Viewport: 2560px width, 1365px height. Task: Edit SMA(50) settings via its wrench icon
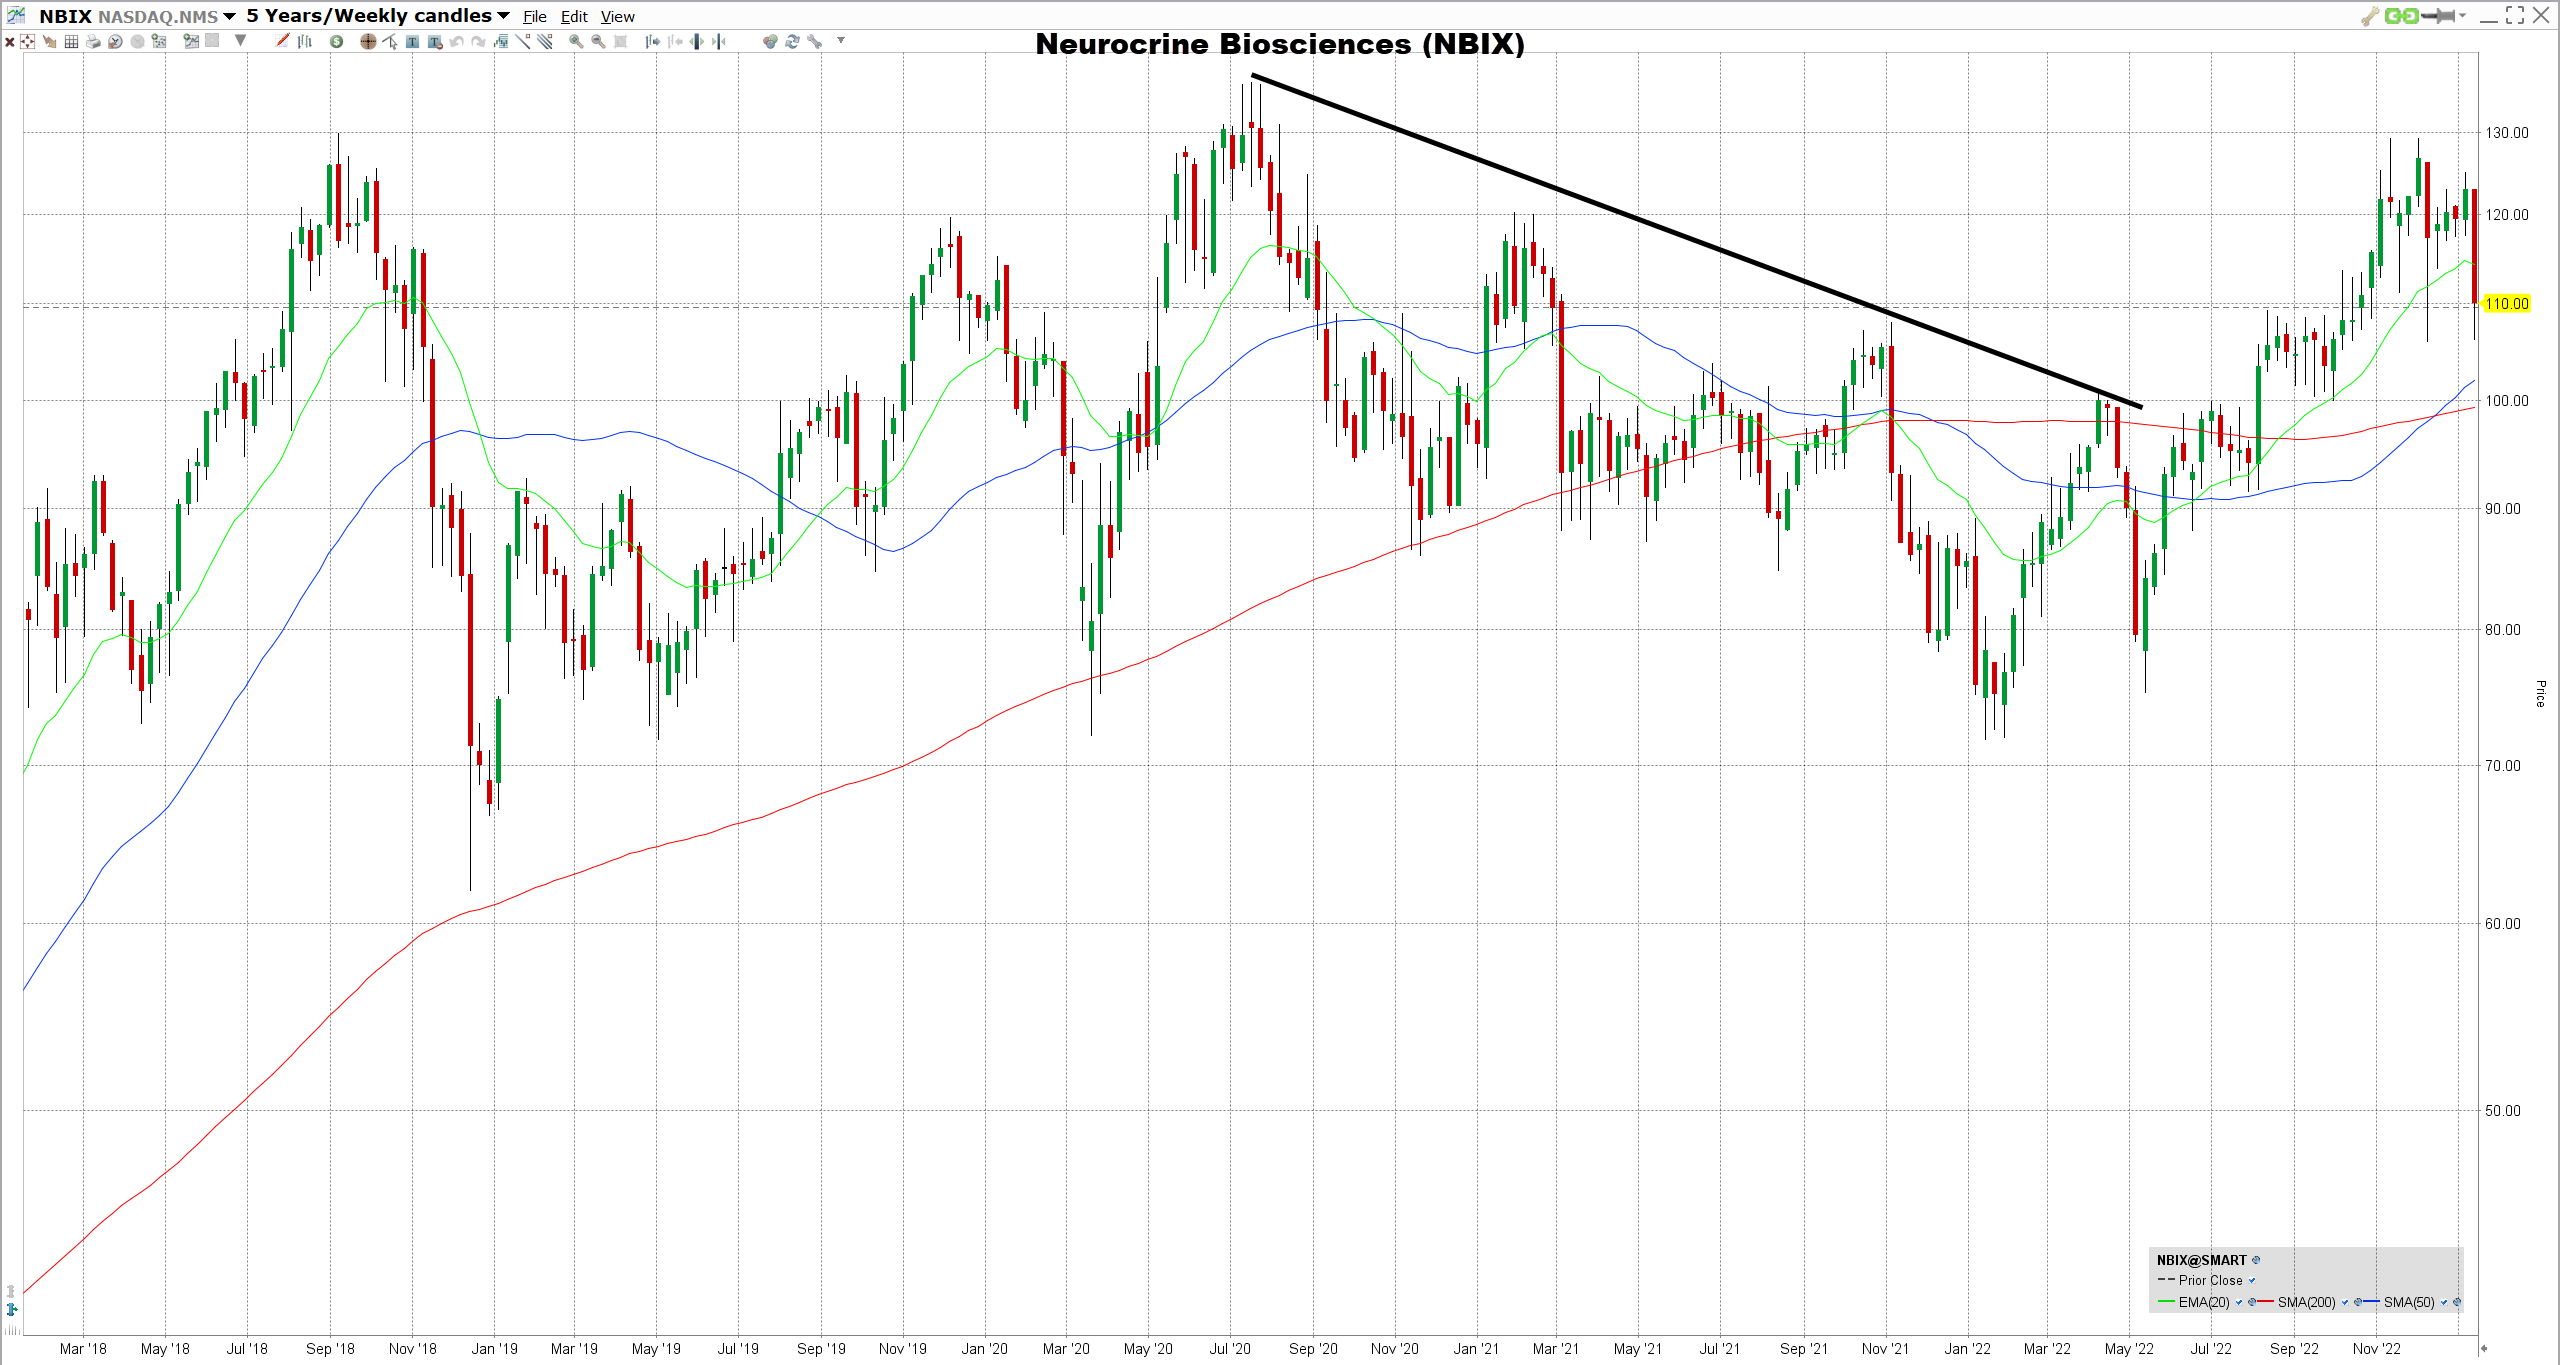[2457, 1302]
